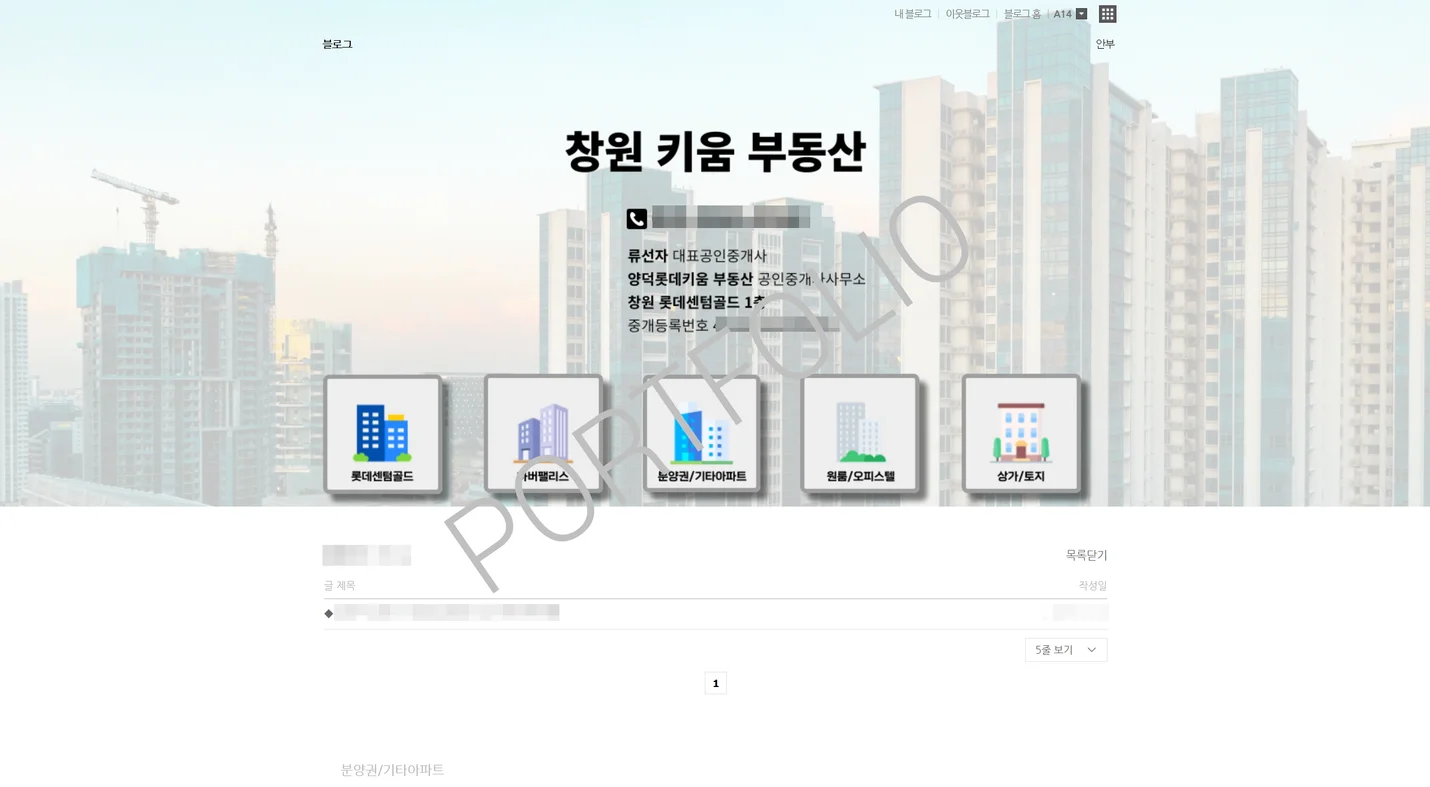Visit 블로그 홈
1430x787 pixels.
[x=1021, y=14]
